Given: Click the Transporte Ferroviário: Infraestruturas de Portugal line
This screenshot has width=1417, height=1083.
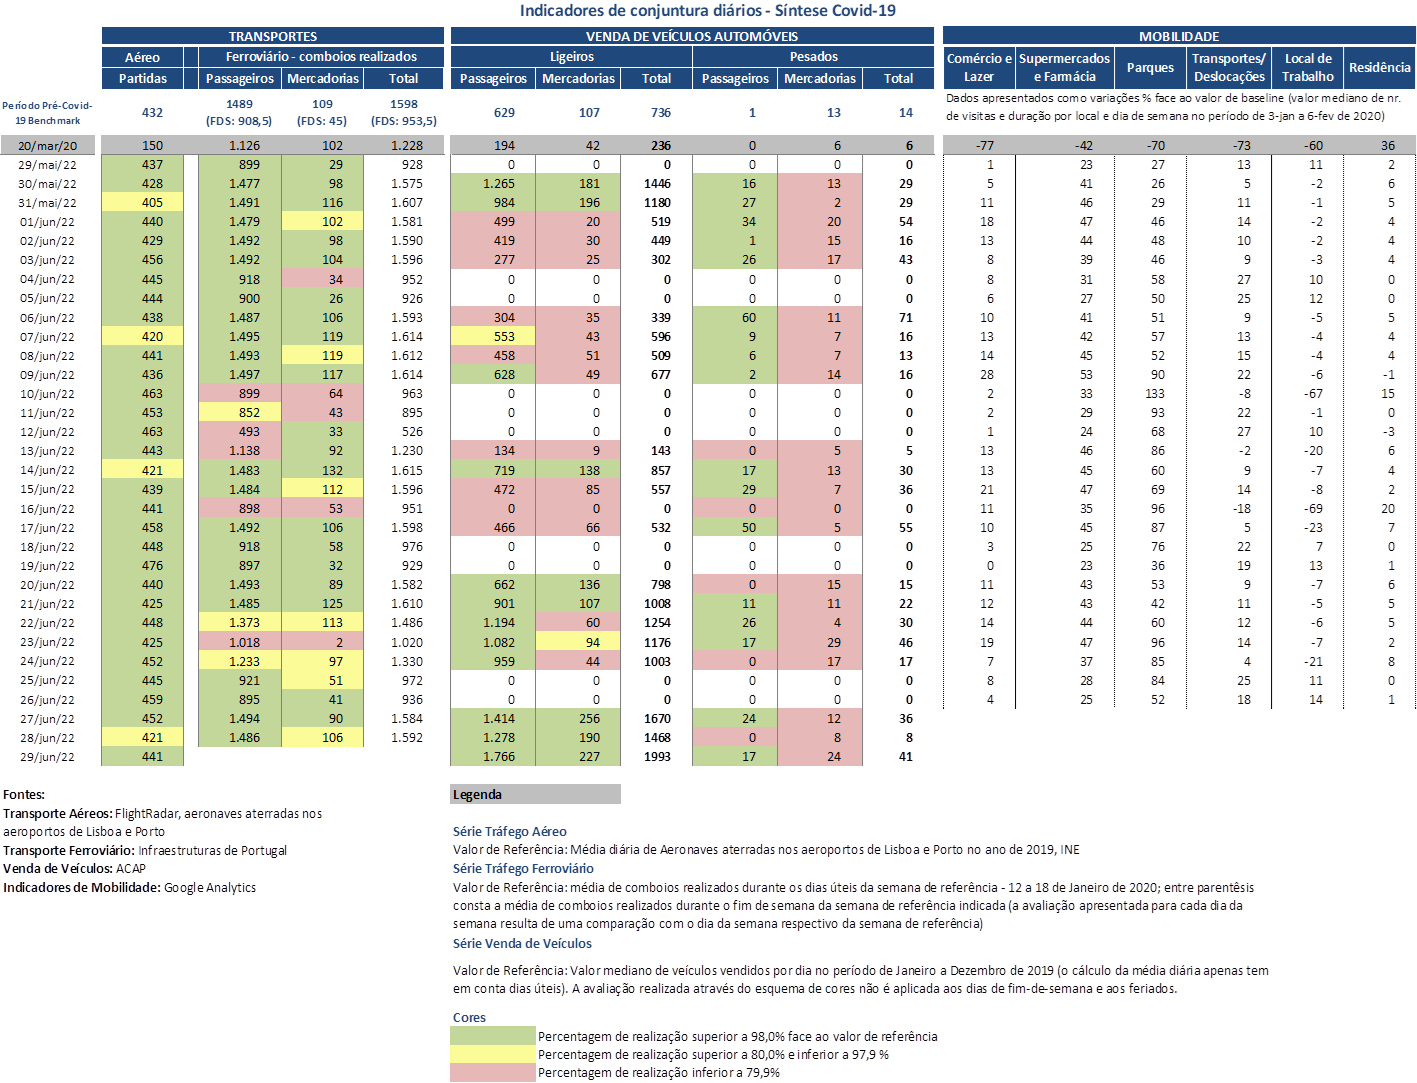Looking at the screenshot, I should 145,851.
